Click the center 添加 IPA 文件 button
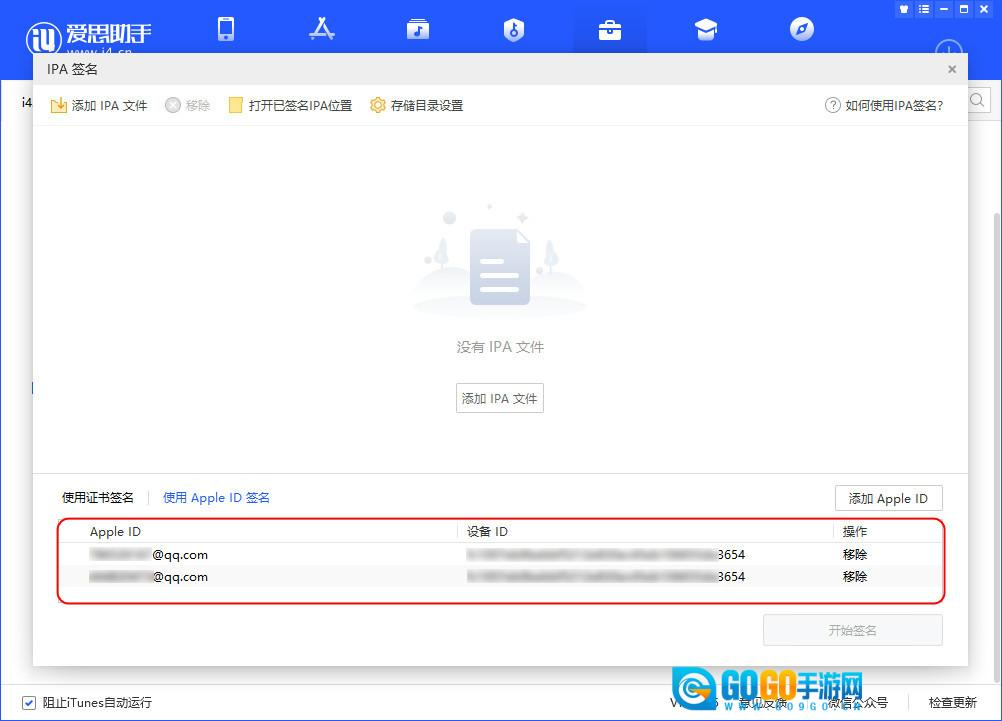 (499, 398)
